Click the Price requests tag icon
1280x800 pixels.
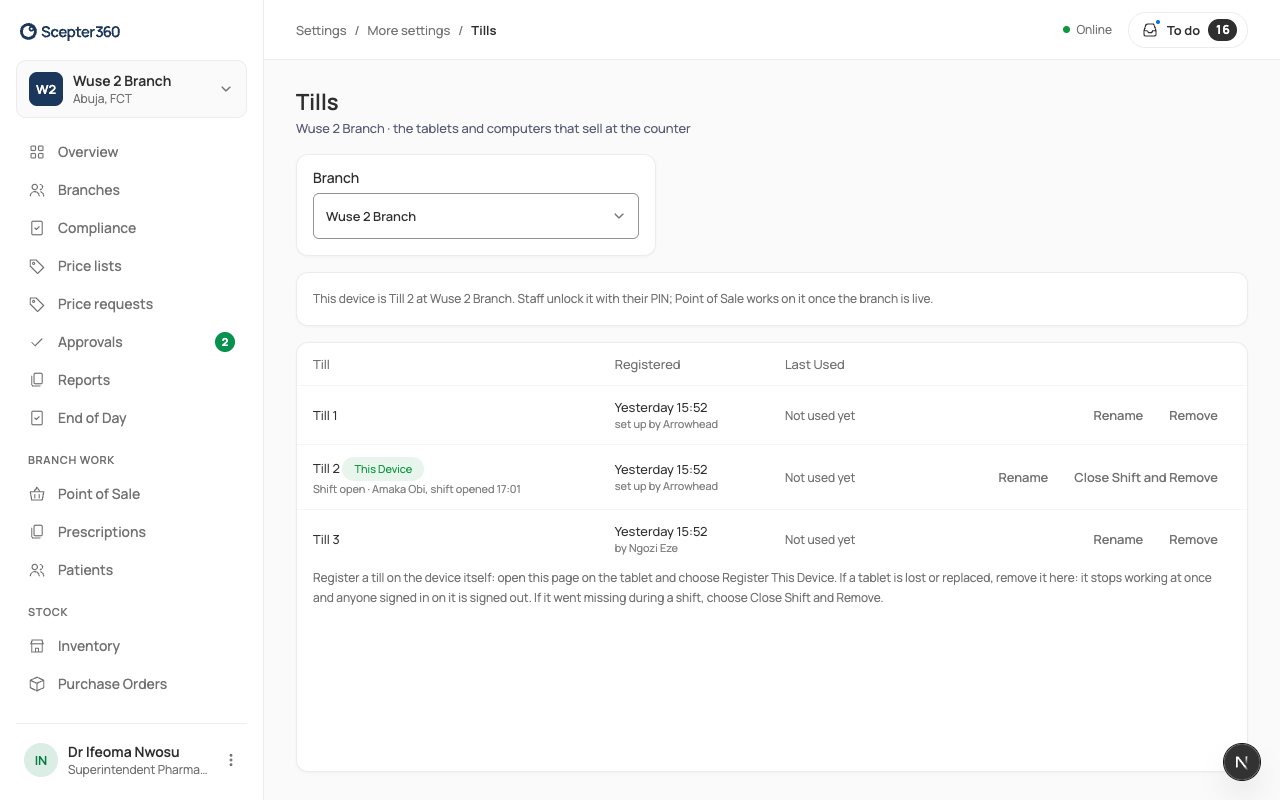[x=37, y=304]
